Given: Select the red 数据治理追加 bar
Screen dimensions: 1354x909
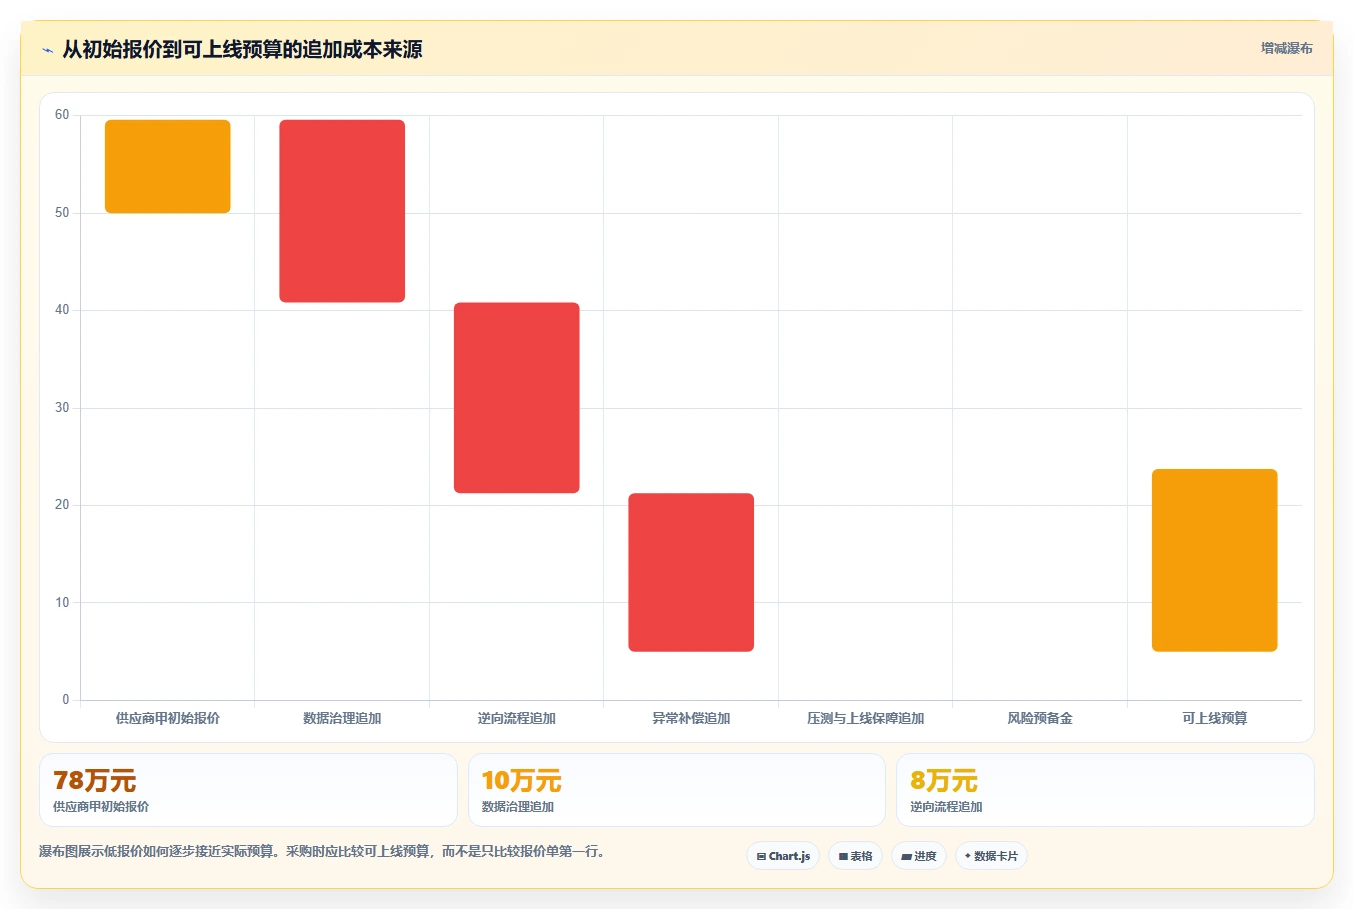Looking at the screenshot, I should point(342,211).
